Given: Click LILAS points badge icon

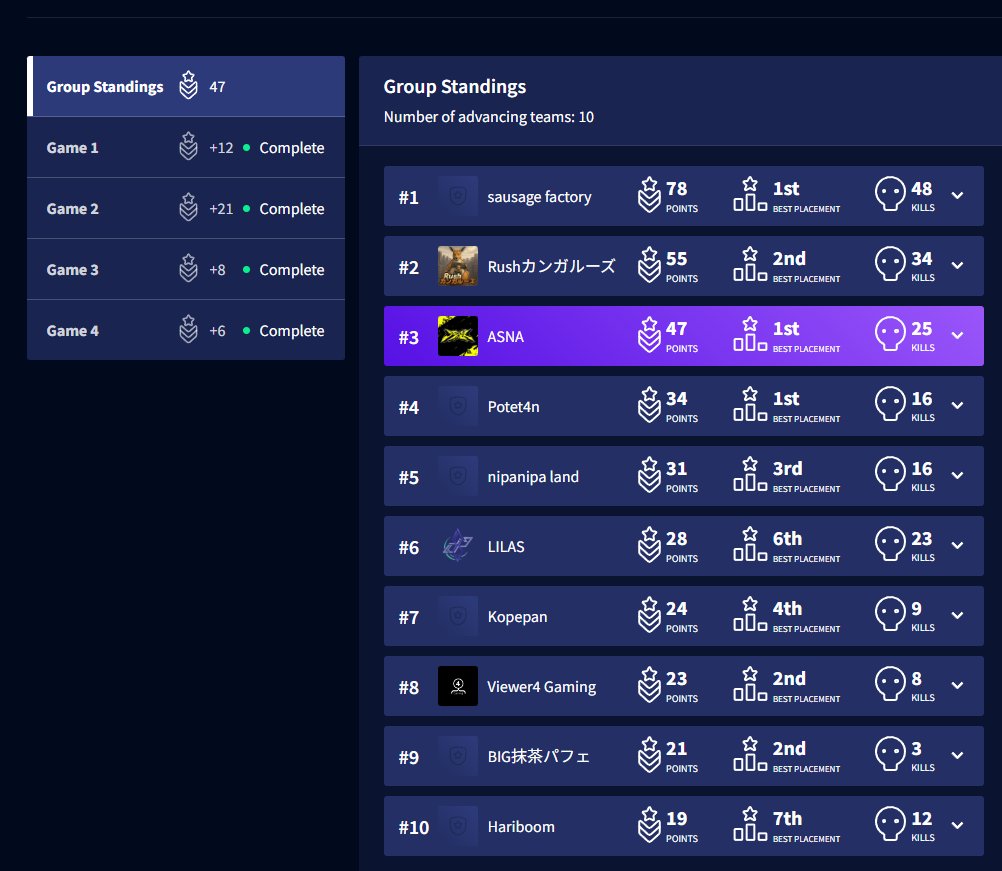Looking at the screenshot, I should pyautogui.click(x=649, y=544).
